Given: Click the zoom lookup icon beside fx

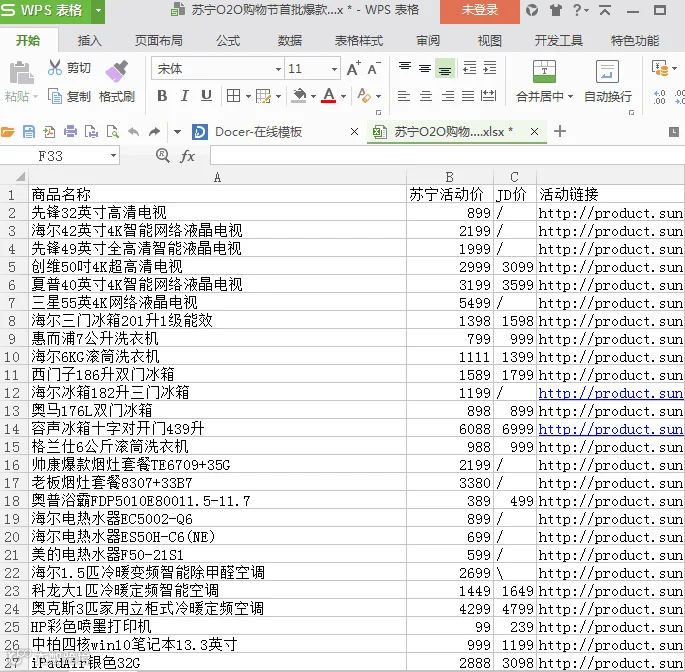Looking at the screenshot, I should pos(163,156).
